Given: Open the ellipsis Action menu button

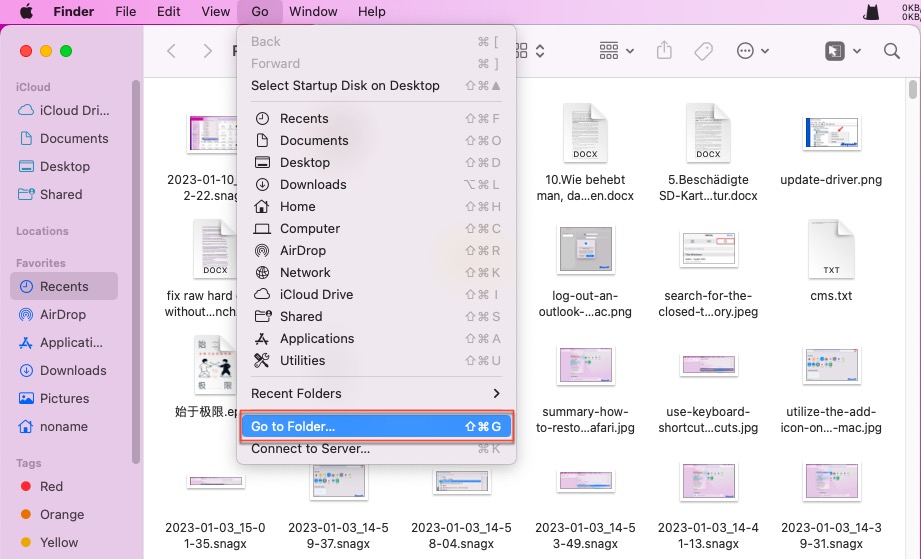Looking at the screenshot, I should click(x=752, y=51).
